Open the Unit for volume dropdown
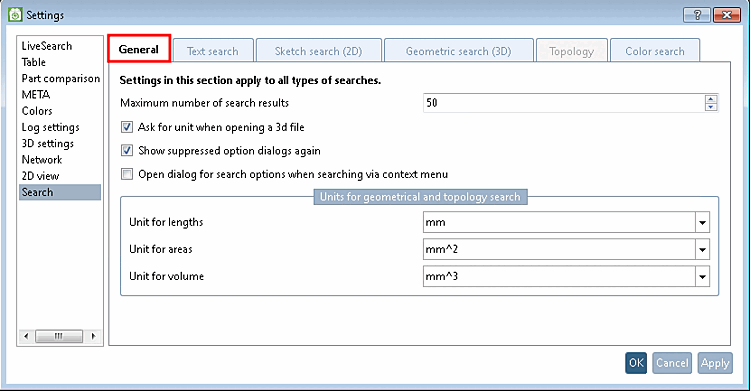The image size is (750, 391). pos(702,277)
